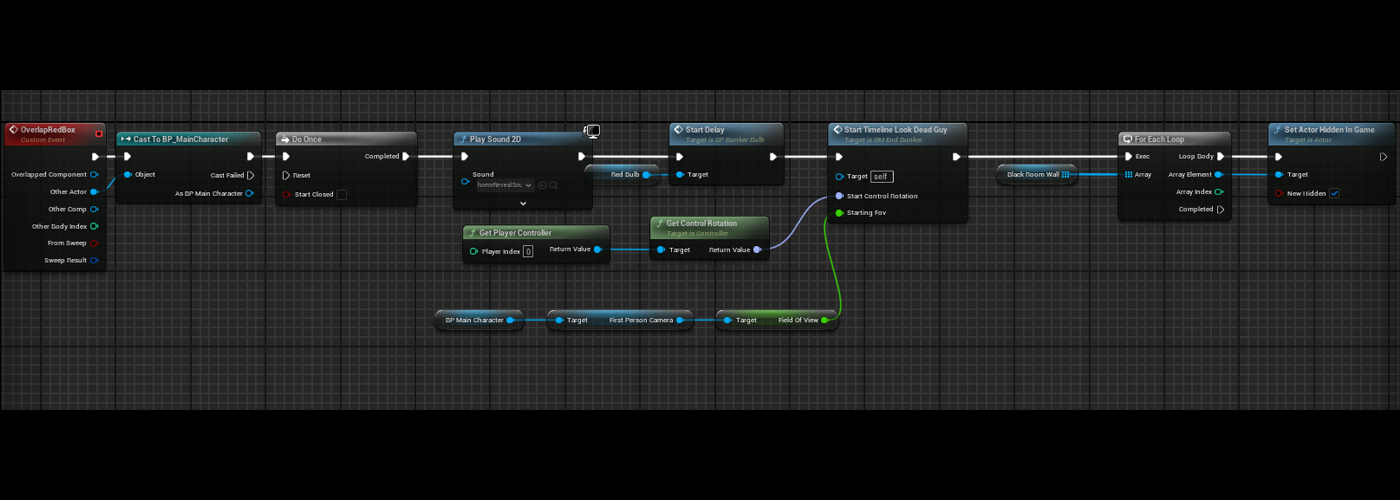Enable the Start Closed checkbox on Do Once
The width and height of the screenshot is (1400, 500).
[x=341, y=194]
